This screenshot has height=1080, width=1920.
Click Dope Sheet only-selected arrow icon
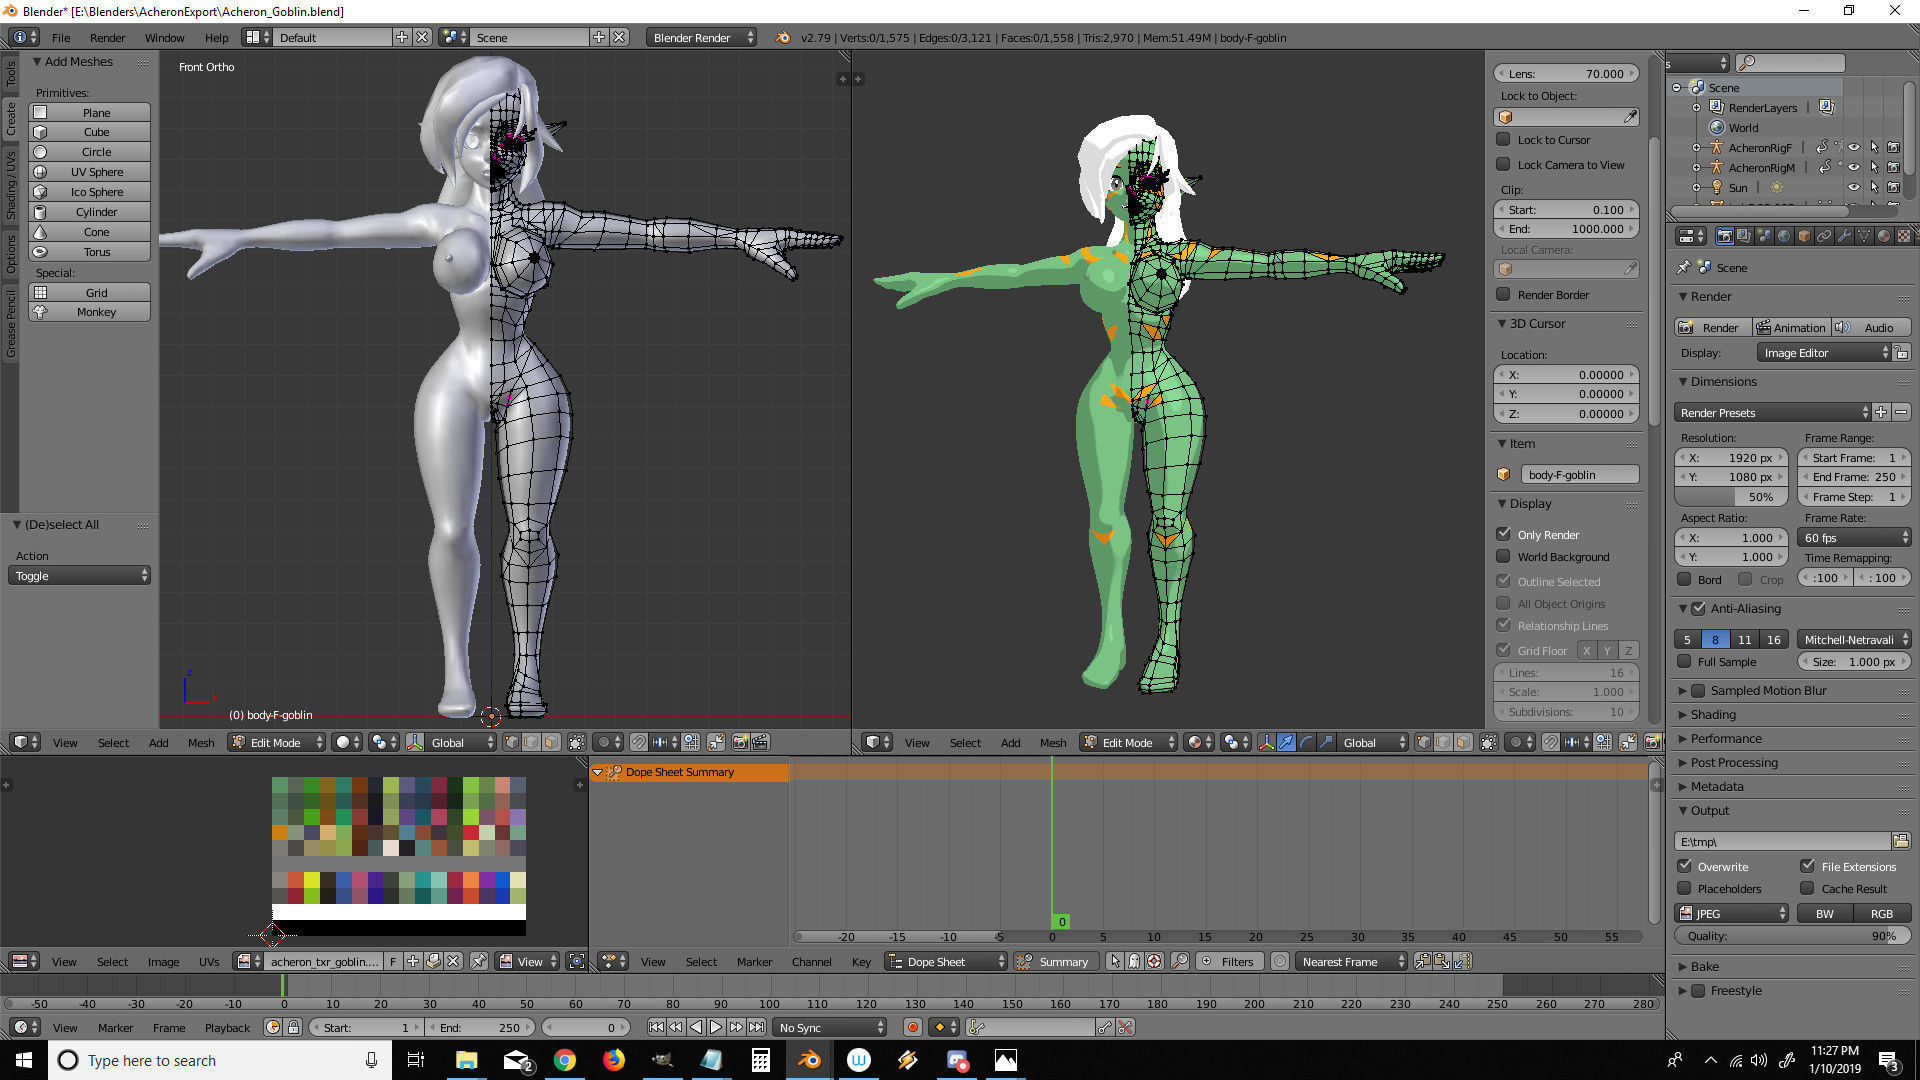(x=1115, y=961)
